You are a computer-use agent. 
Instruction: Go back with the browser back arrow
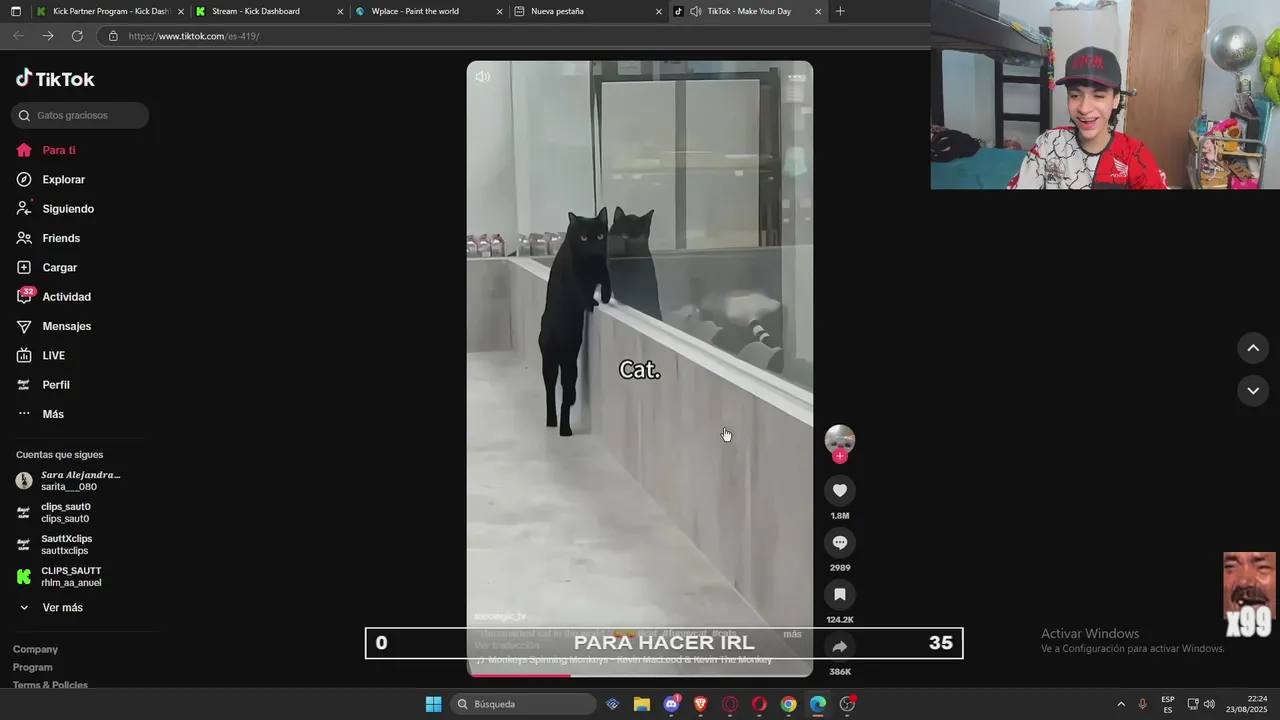(18, 36)
